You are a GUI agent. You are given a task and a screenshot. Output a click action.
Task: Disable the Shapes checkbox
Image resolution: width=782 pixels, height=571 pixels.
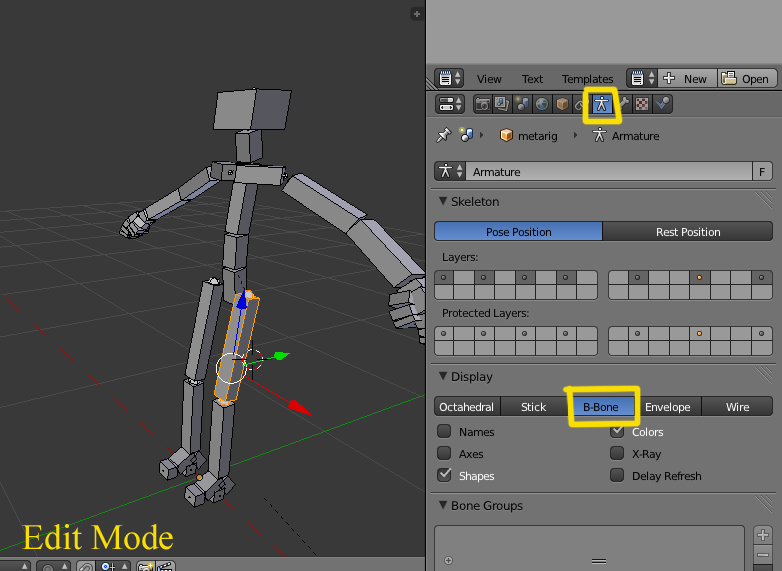point(444,475)
